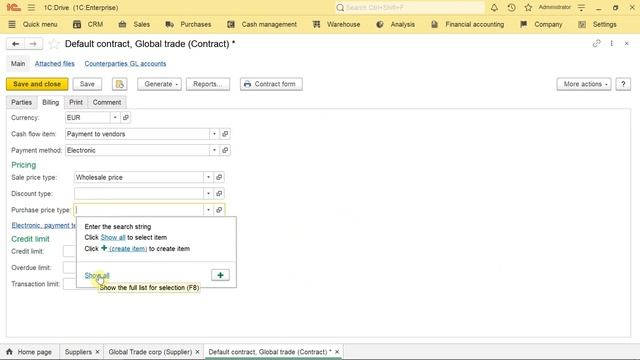This screenshot has height=360, width=640.
Task: Close the Global Trade corp tab
Action: pyautogui.click(x=197, y=352)
